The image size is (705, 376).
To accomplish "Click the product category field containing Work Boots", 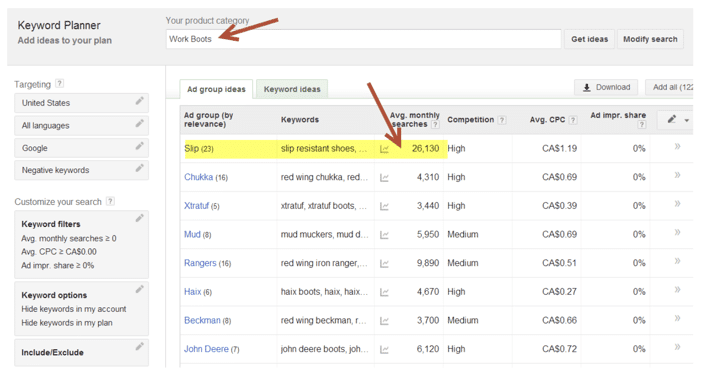I will point(363,39).
